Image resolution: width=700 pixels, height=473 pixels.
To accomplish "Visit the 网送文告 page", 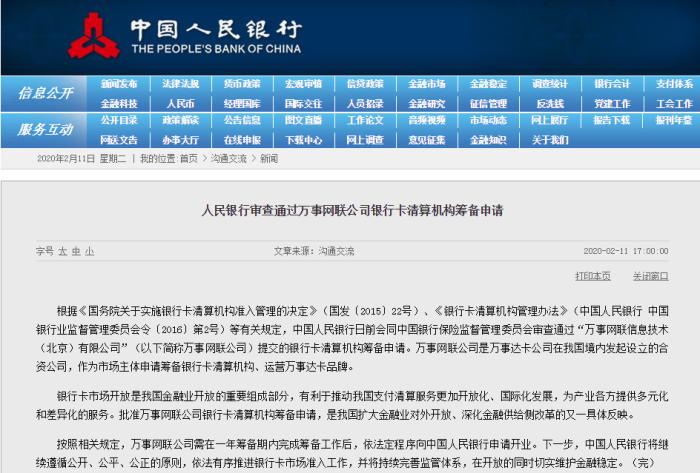I will [119, 140].
